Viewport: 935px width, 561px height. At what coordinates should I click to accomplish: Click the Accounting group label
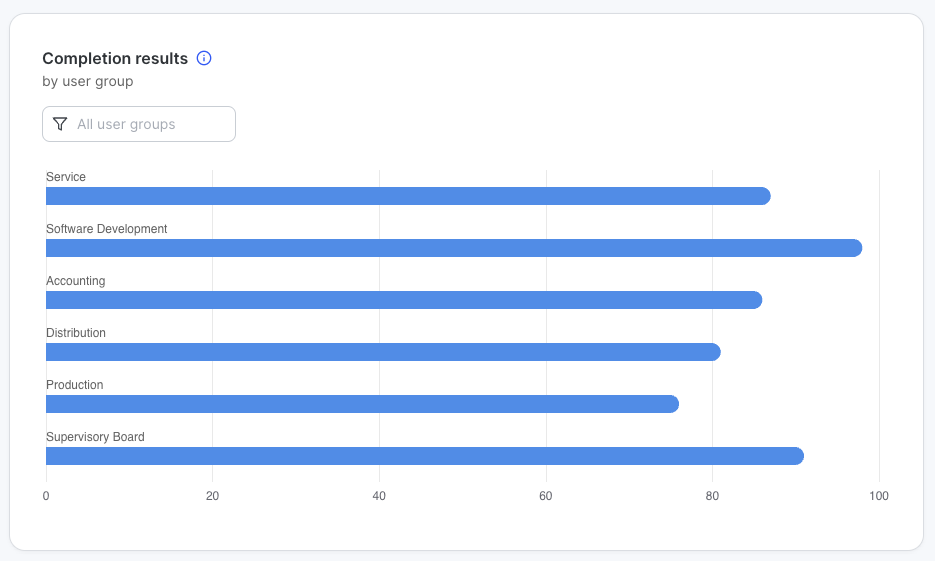coord(76,281)
